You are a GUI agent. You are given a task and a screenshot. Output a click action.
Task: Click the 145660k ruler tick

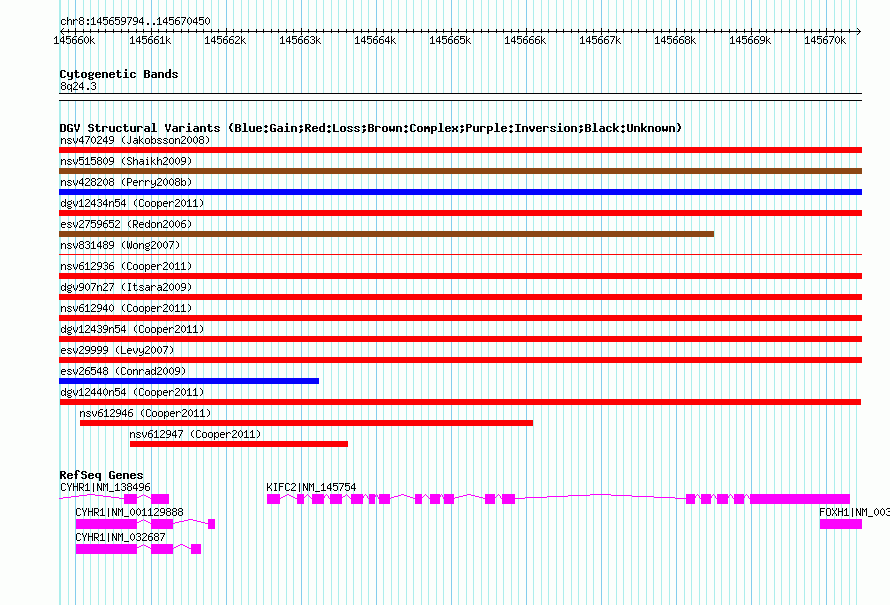(74, 40)
